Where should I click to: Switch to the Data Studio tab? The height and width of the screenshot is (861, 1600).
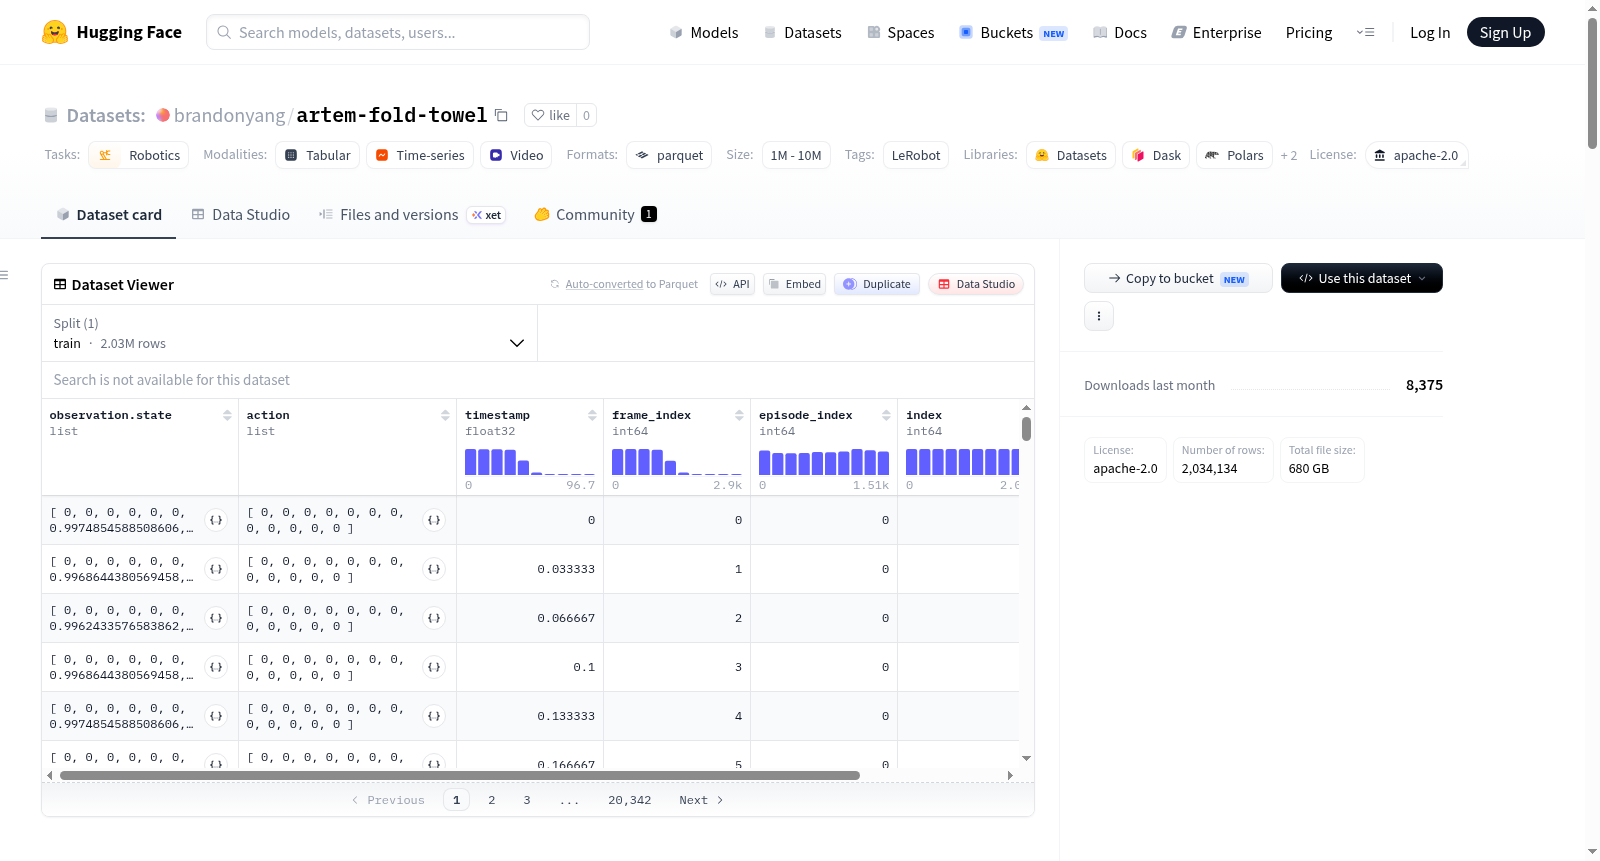(241, 214)
